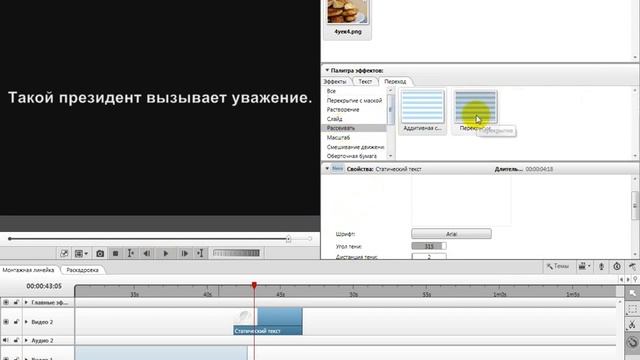Toggle lock on Видео 2 track
Screen dimensions: 640x360
point(16,322)
